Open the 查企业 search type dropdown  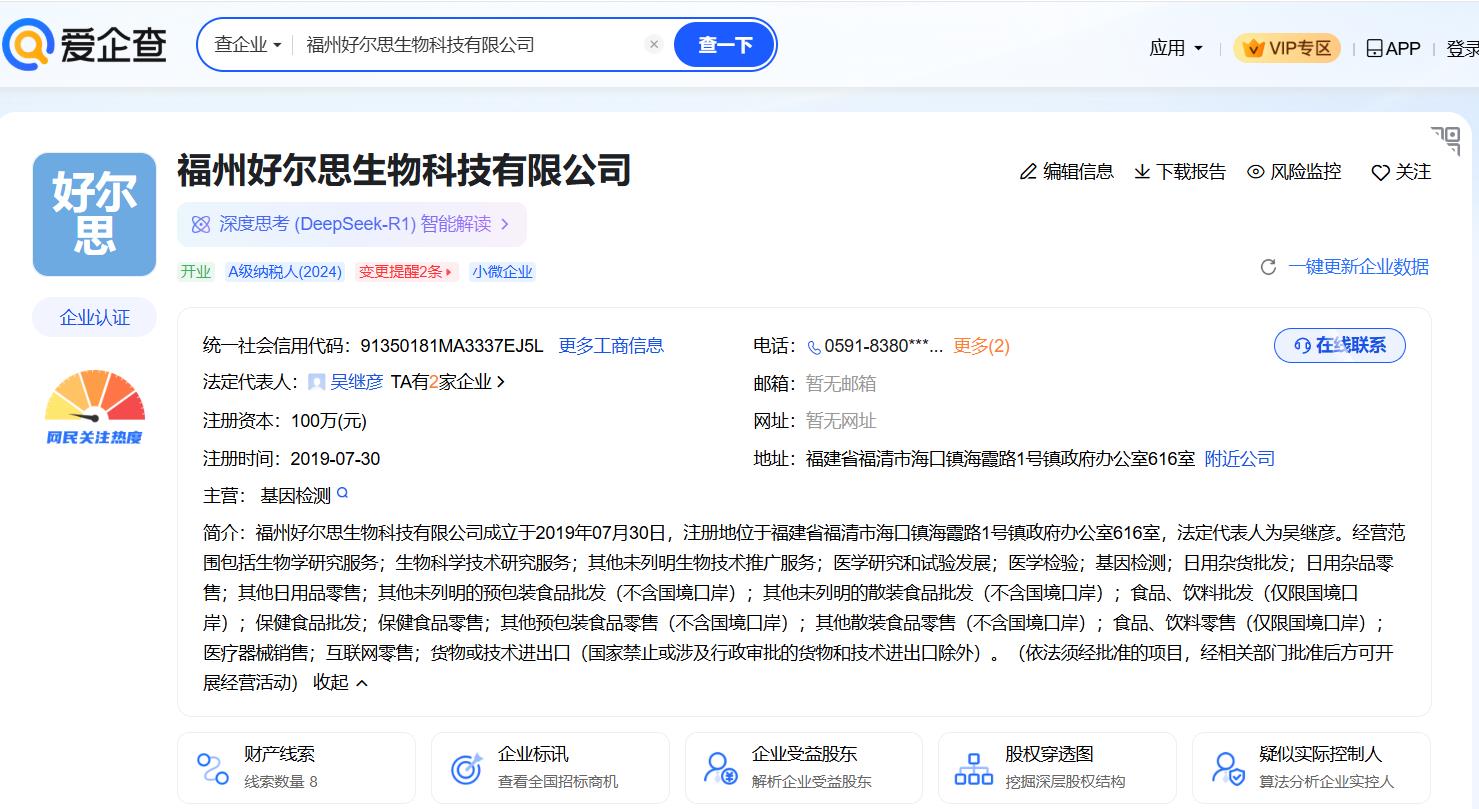pos(247,45)
